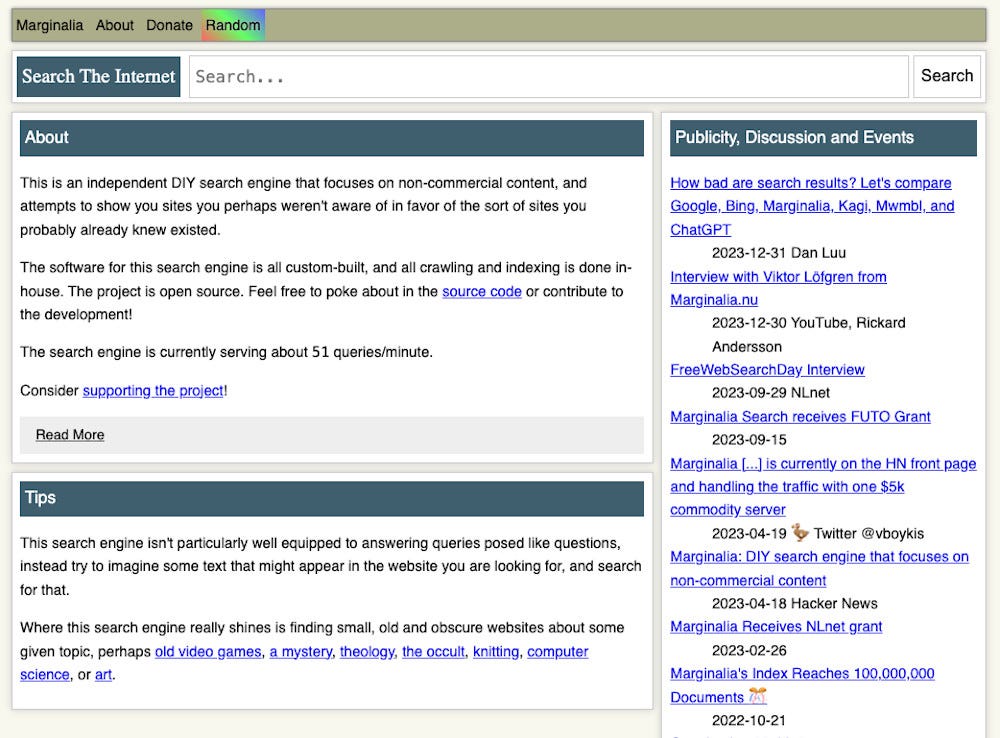Open FreeWebSearchDay Interview link
Viewport: 1000px width, 738px height.
coord(767,370)
